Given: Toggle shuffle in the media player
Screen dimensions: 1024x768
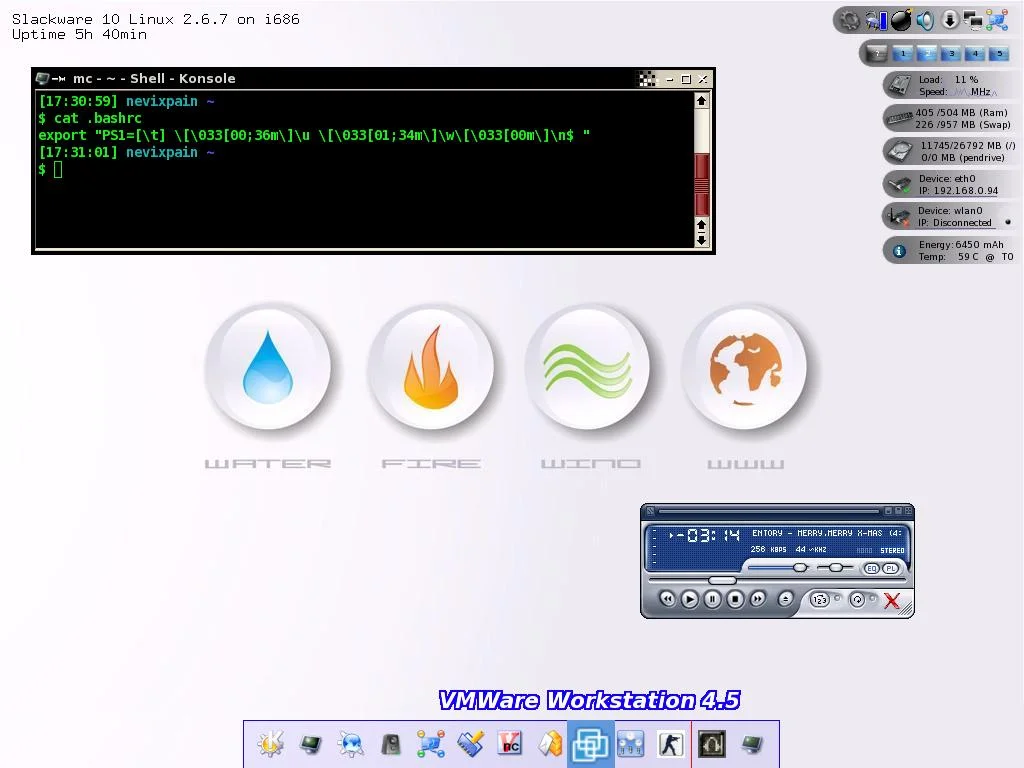Looking at the screenshot, I should tap(820, 599).
